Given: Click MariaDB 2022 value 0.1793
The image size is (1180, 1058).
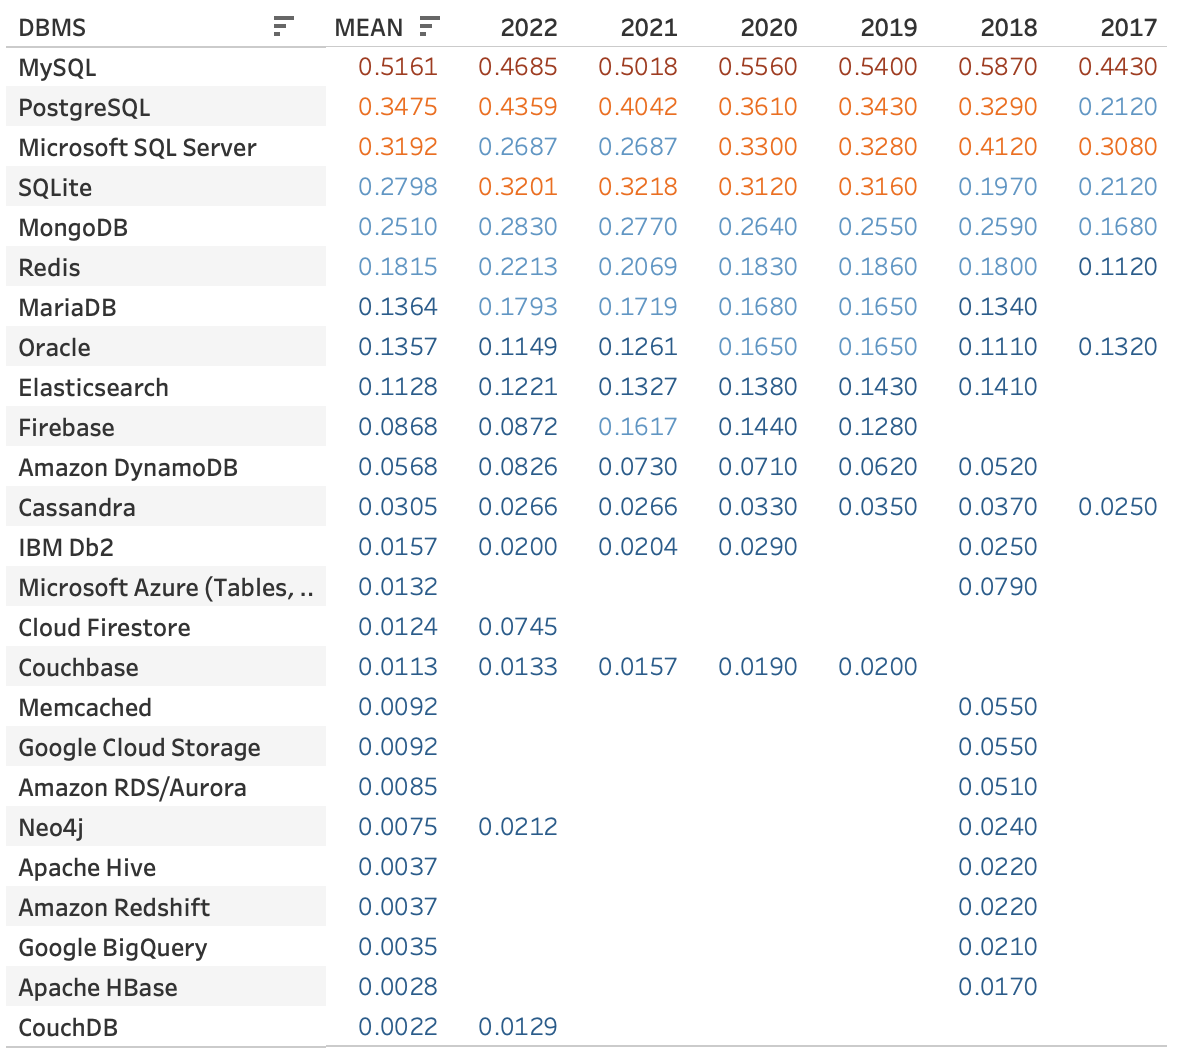Looking at the screenshot, I should [x=518, y=306].
